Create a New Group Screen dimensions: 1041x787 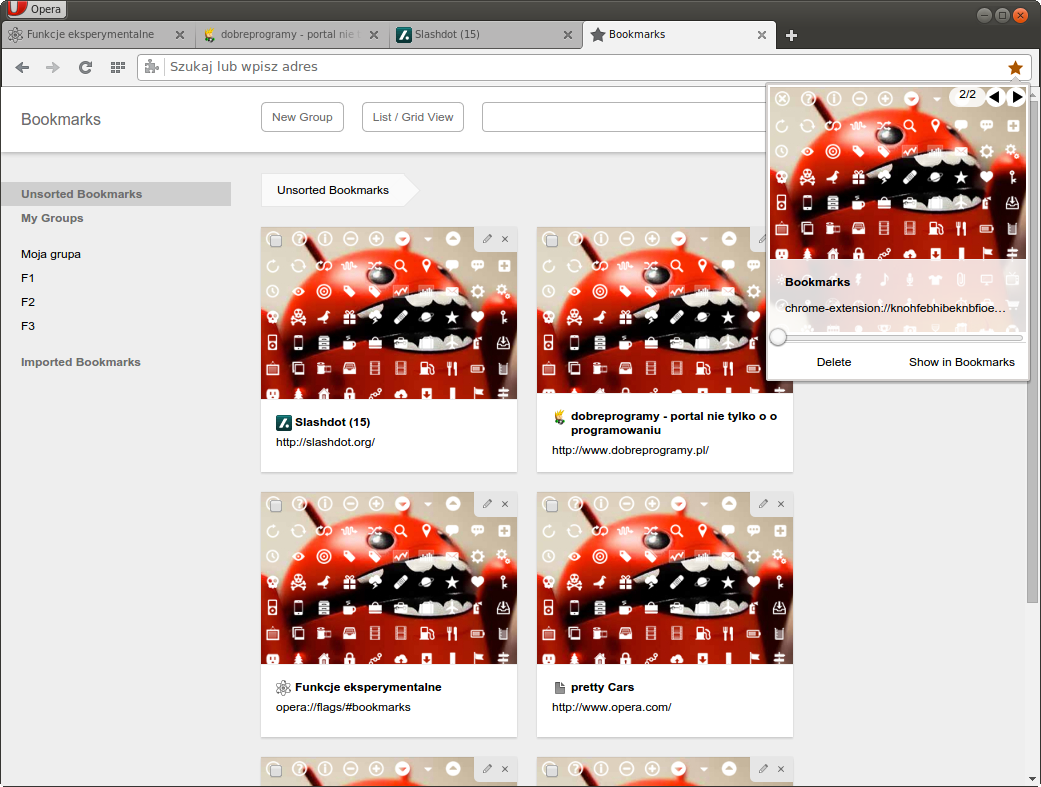(x=302, y=117)
